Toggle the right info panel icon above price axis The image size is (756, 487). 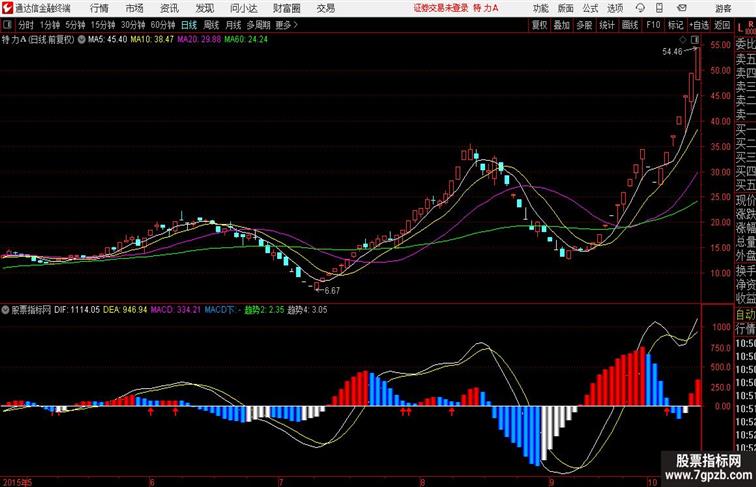coord(695,40)
